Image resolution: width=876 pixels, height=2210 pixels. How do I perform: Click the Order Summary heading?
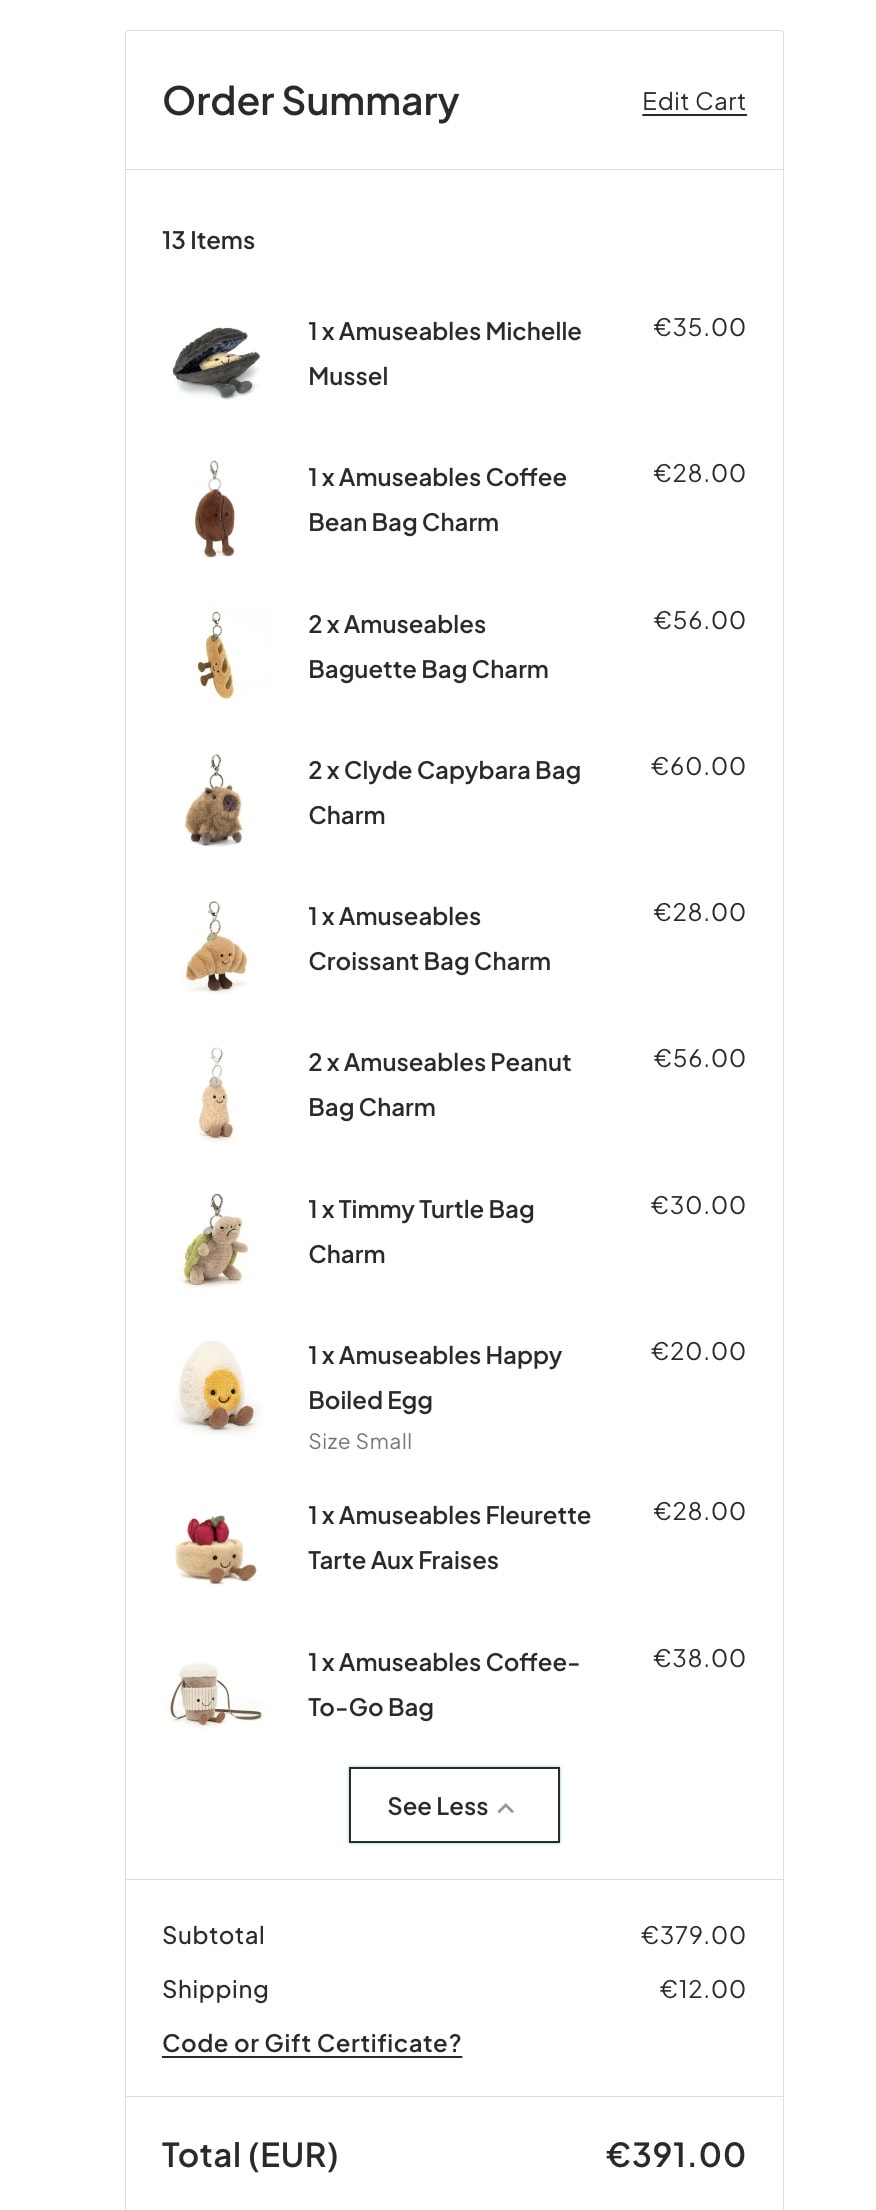click(x=311, y=102)
